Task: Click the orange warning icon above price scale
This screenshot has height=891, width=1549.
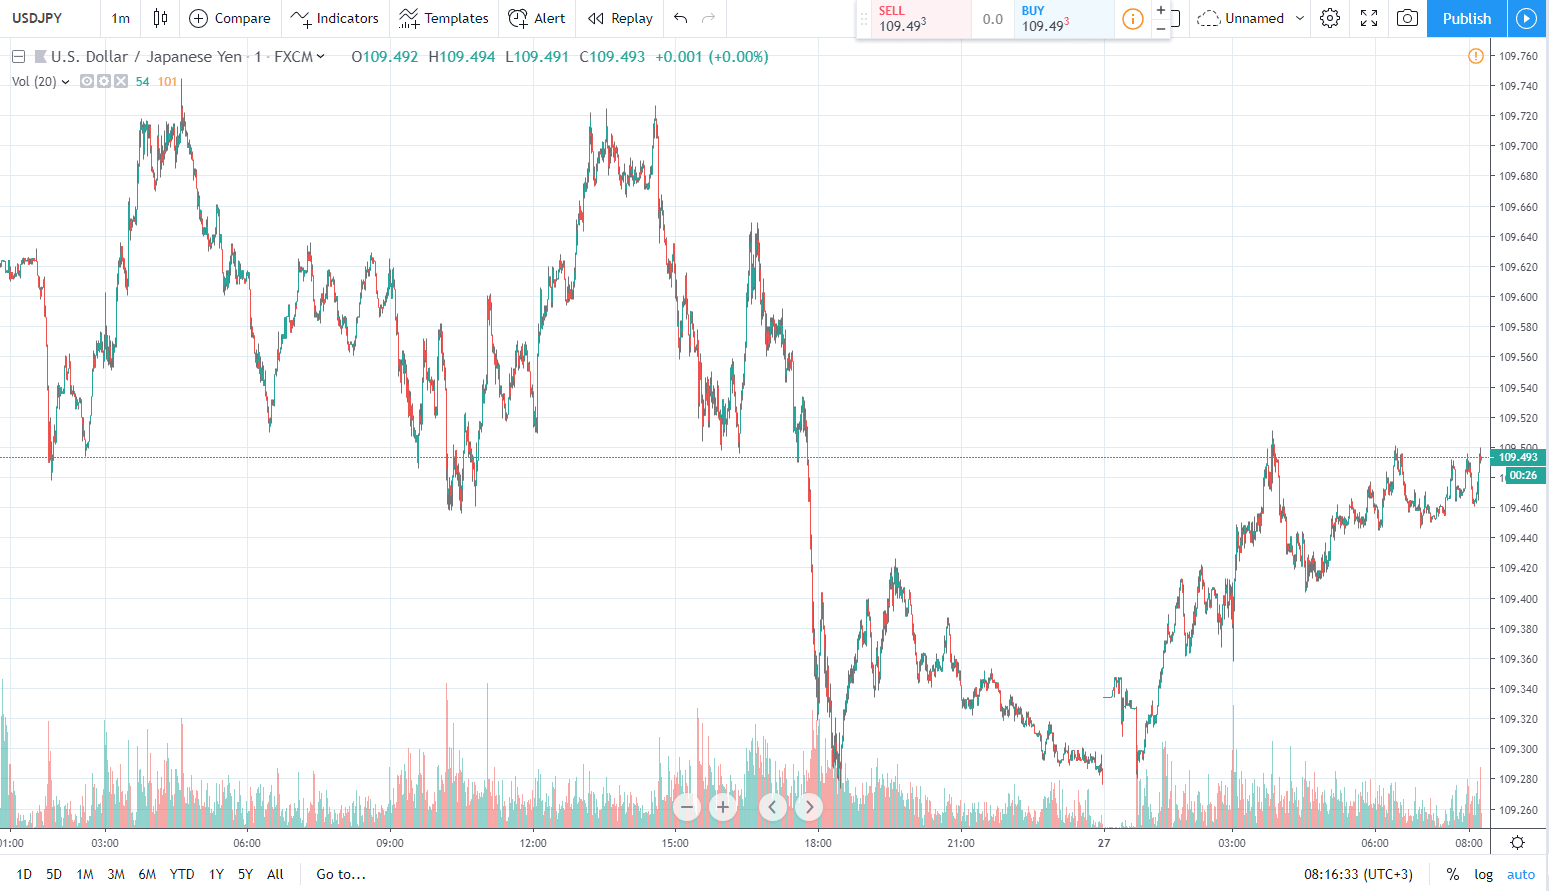Action: 1476,56
